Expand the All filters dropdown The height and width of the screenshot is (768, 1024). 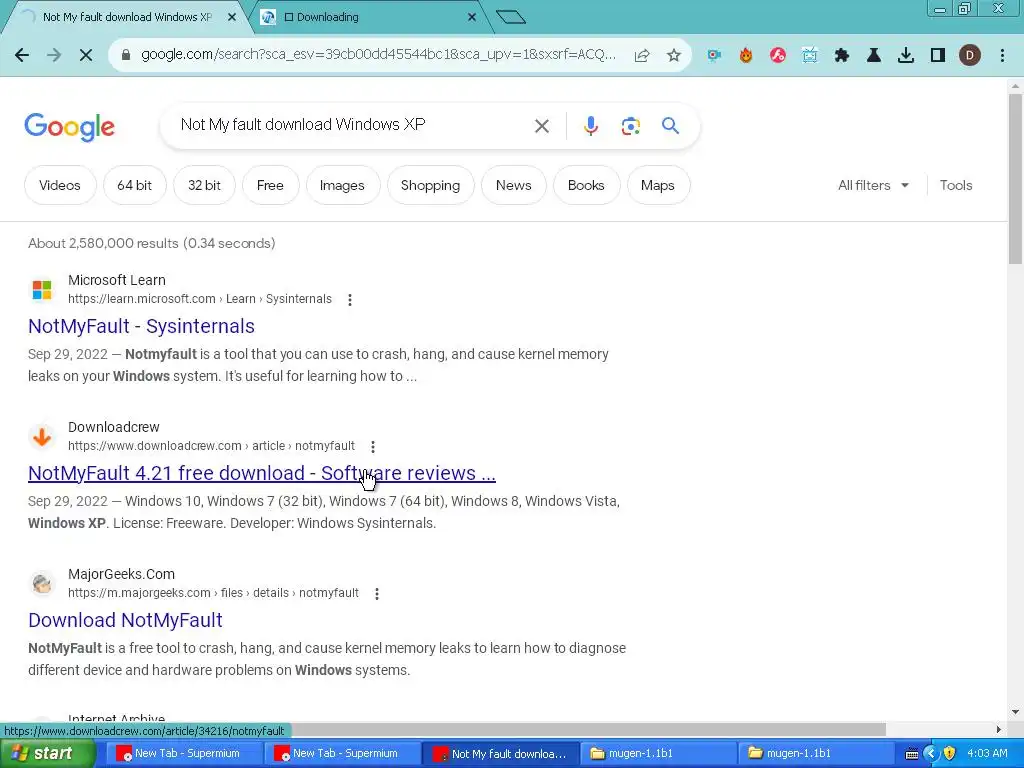873,185
